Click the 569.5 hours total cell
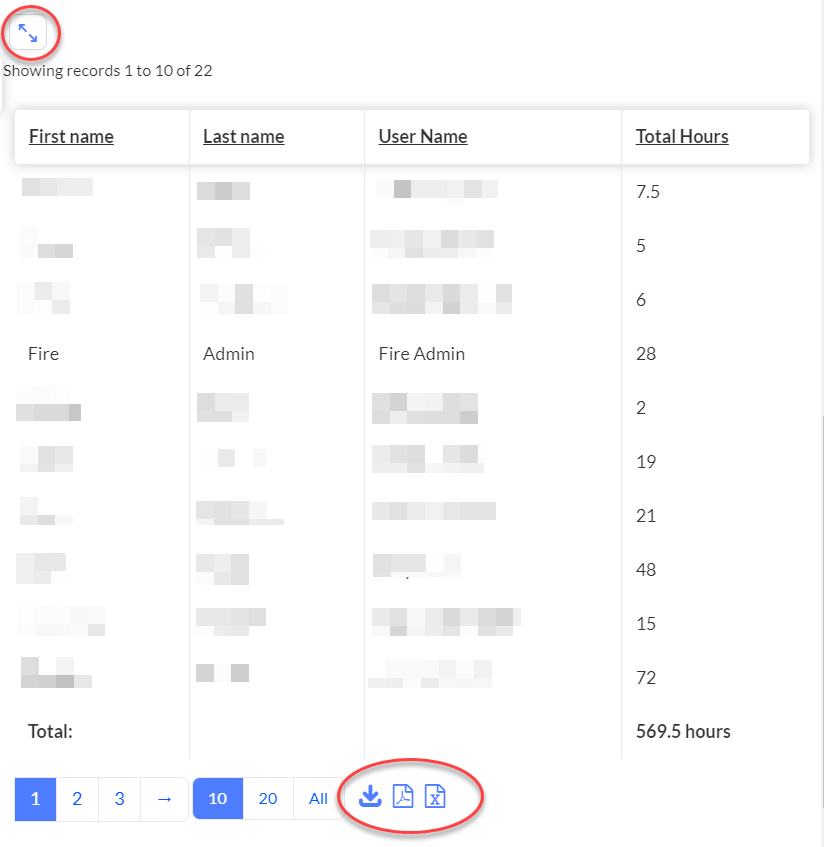 point(683,731)
